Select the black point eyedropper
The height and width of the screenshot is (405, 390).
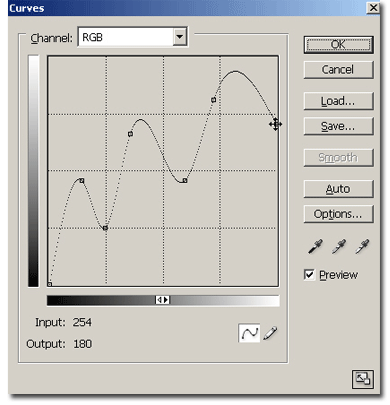(315, 246)
